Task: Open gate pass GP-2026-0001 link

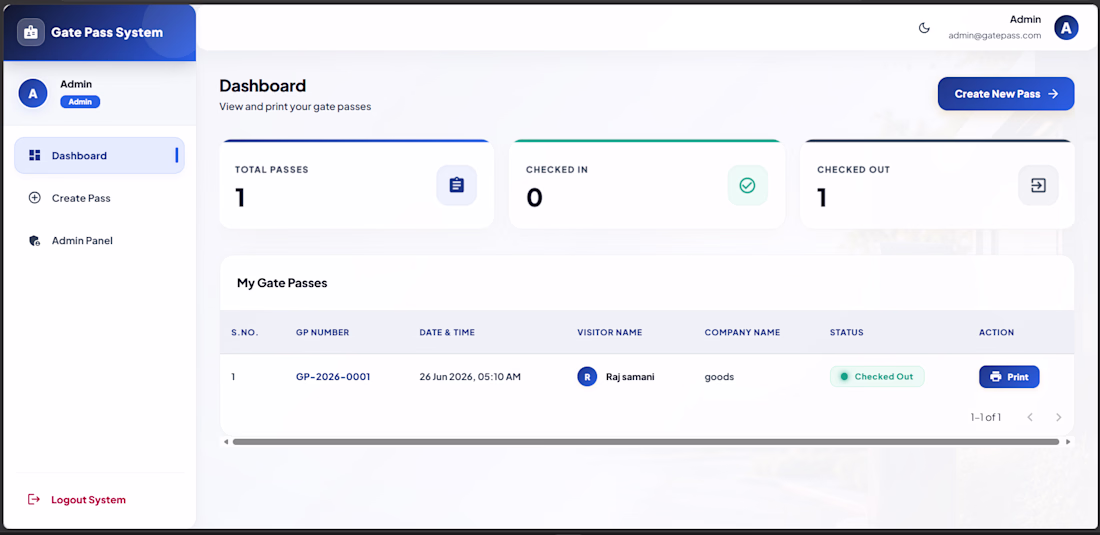Action: tap(333, 377)
